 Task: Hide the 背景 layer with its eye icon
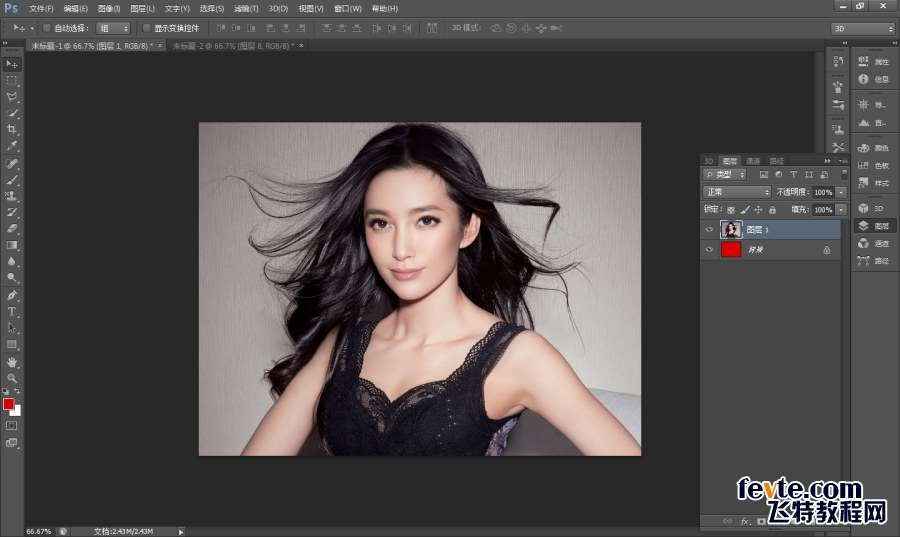coord(709,250)
